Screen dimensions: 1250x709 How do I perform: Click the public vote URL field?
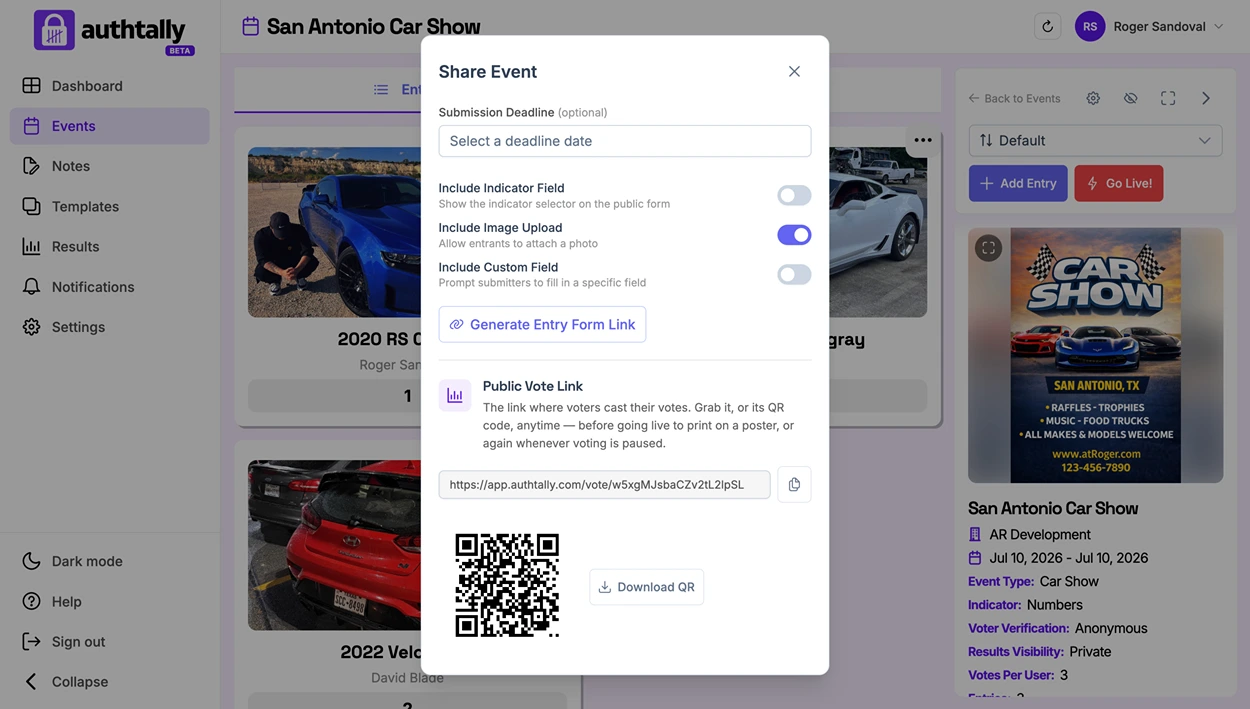coord(604,485)
